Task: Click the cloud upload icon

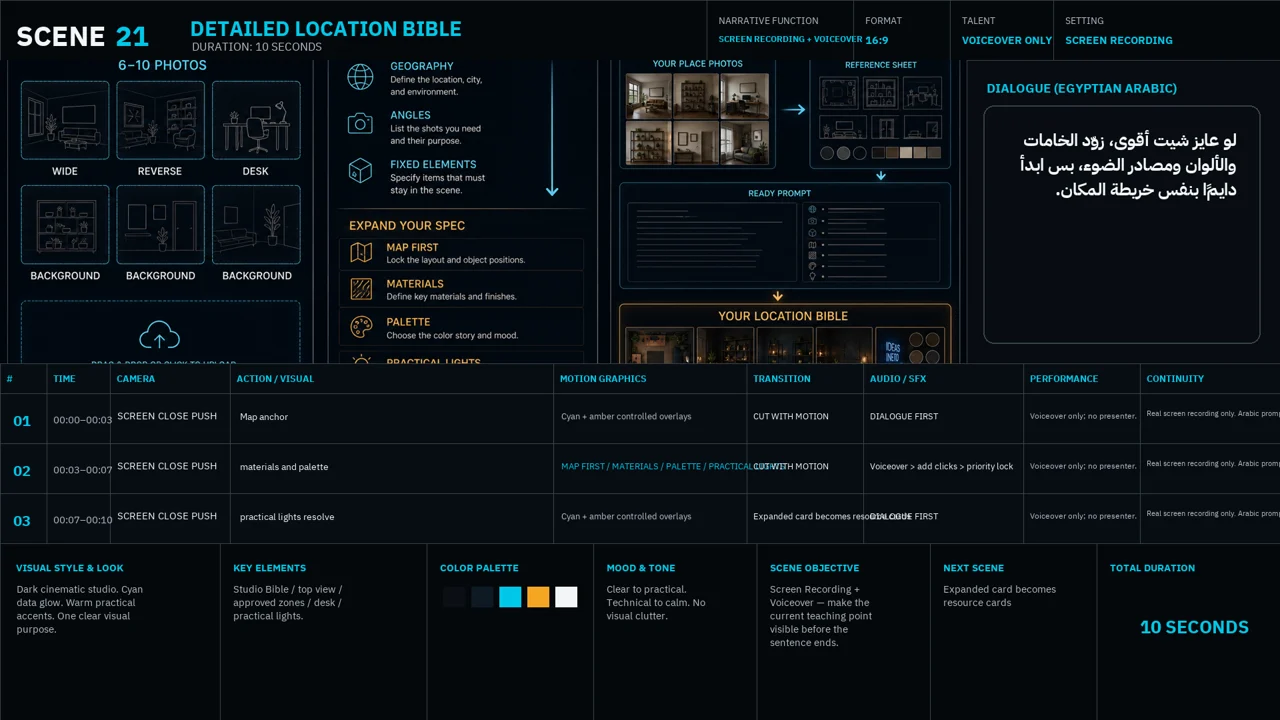Action: tap(160, 335)
